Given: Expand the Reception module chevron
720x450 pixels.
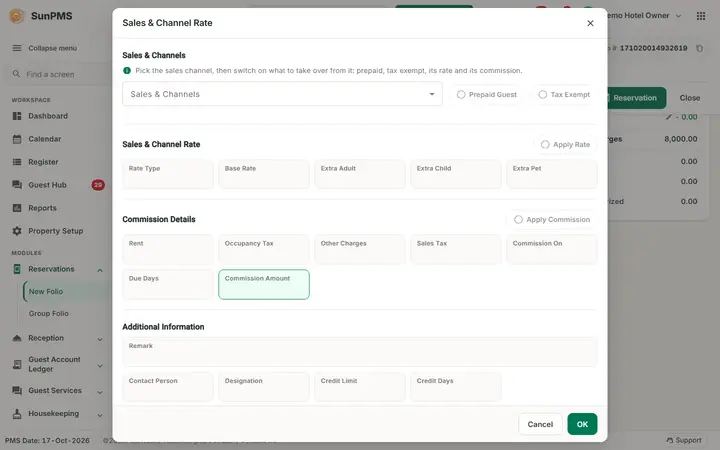Looking at the screenshot, I should pyautogui.click(x=100, y=339).
